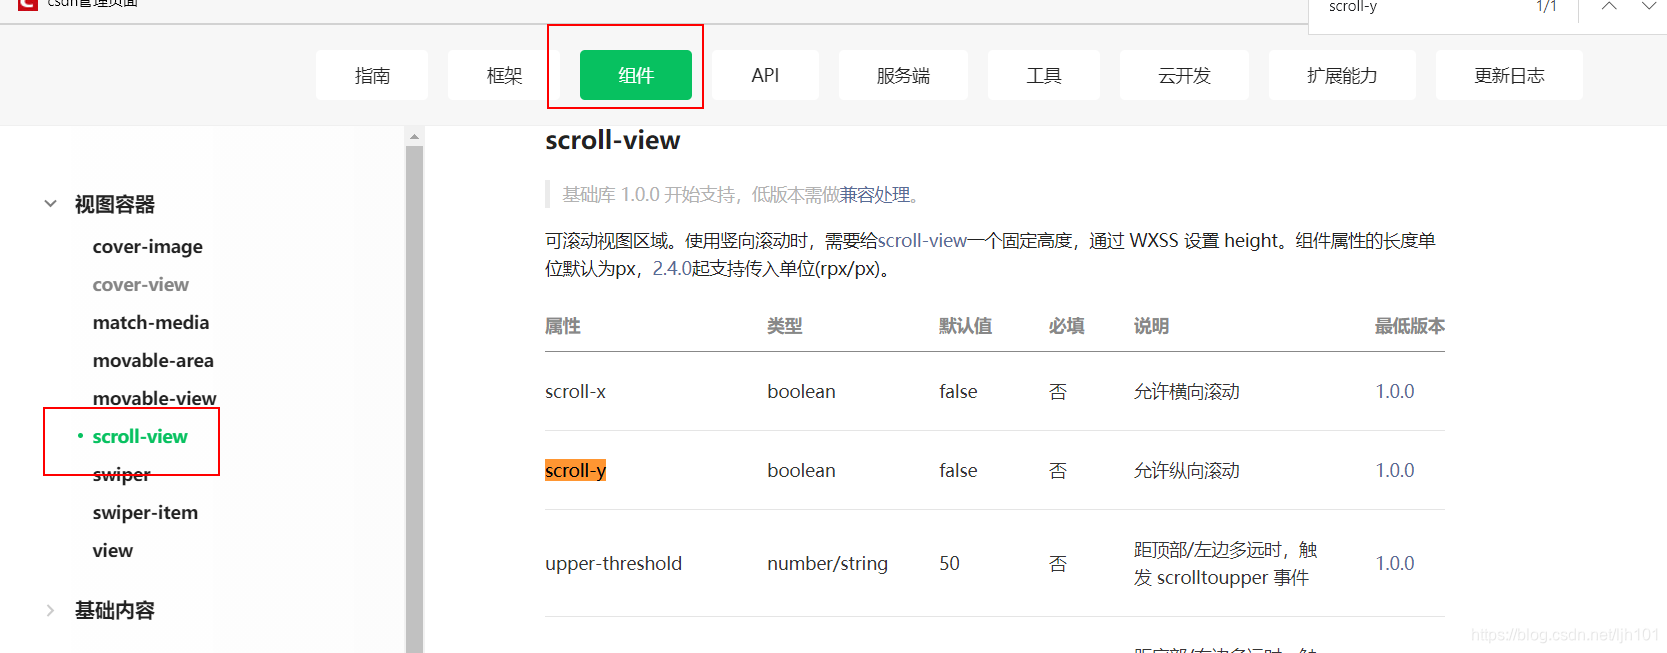
Task: Click the 类型 column header
Action: click(785, 326)
